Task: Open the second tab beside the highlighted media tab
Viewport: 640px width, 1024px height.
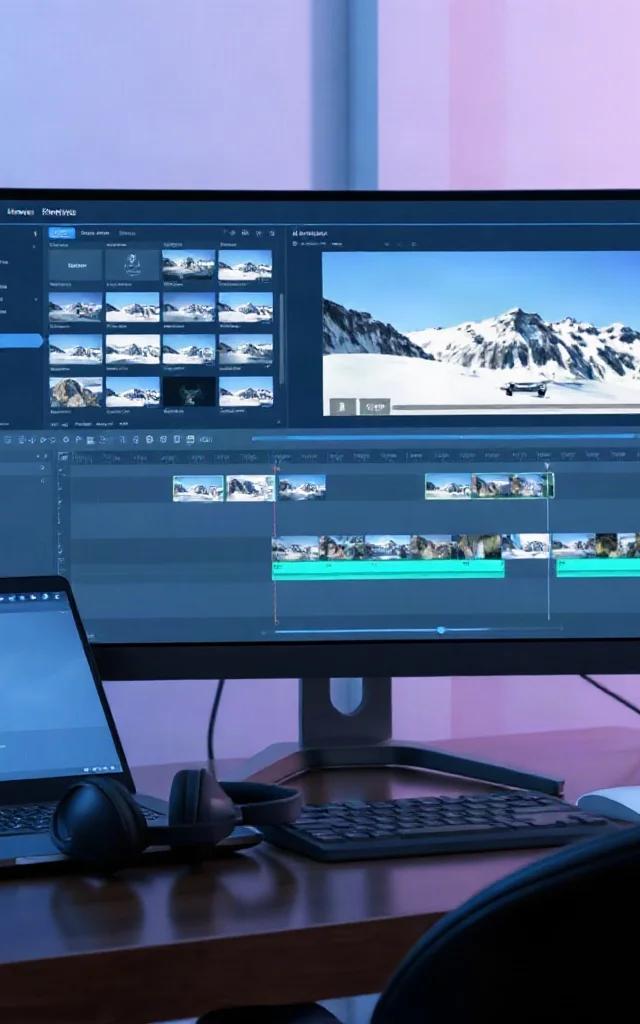Action: click(x=95, y=232)
